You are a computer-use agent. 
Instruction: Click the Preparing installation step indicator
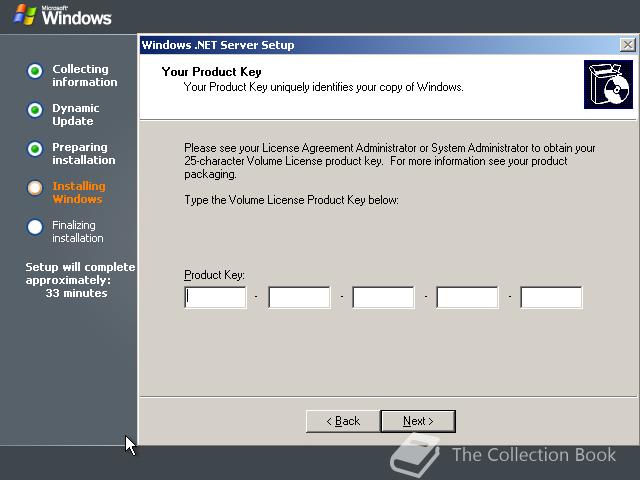coord(35,149)
